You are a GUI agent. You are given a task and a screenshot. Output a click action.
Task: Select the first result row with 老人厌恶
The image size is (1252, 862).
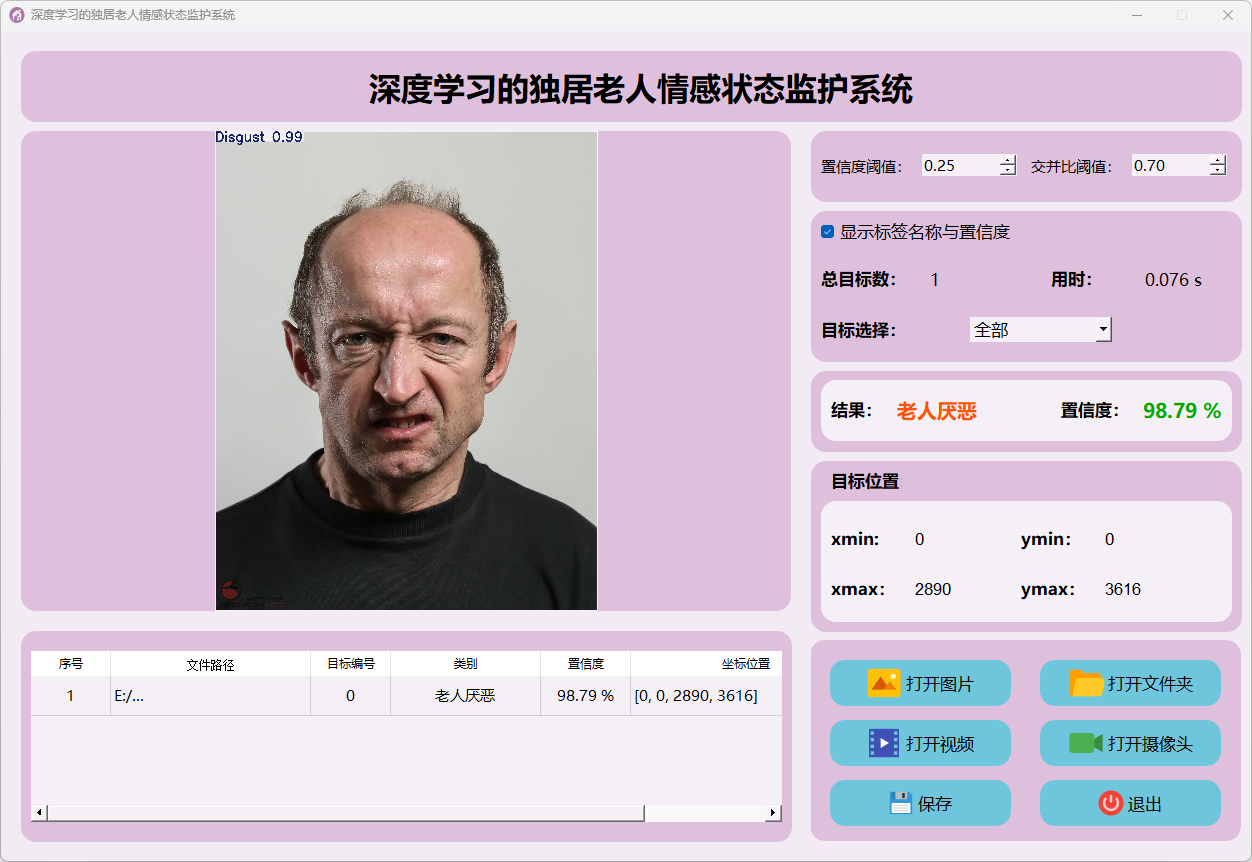pos(465,696)
